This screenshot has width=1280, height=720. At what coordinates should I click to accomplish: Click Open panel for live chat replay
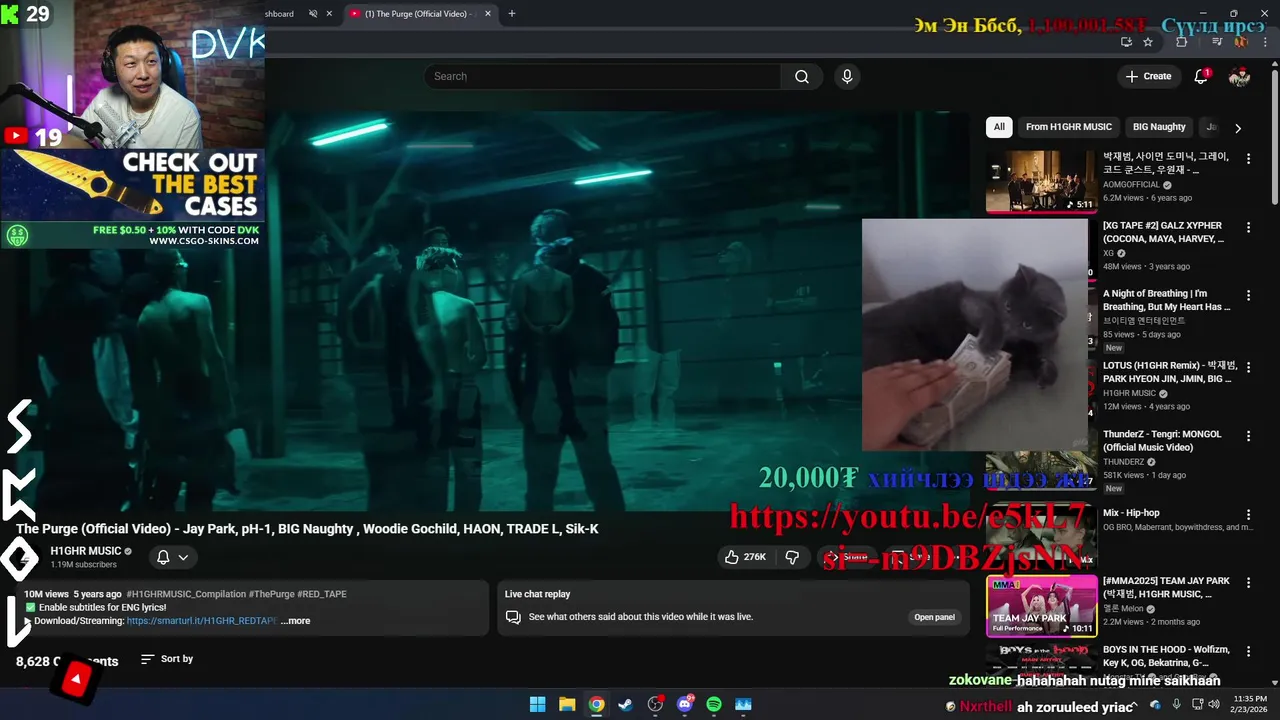coord(934,617)
